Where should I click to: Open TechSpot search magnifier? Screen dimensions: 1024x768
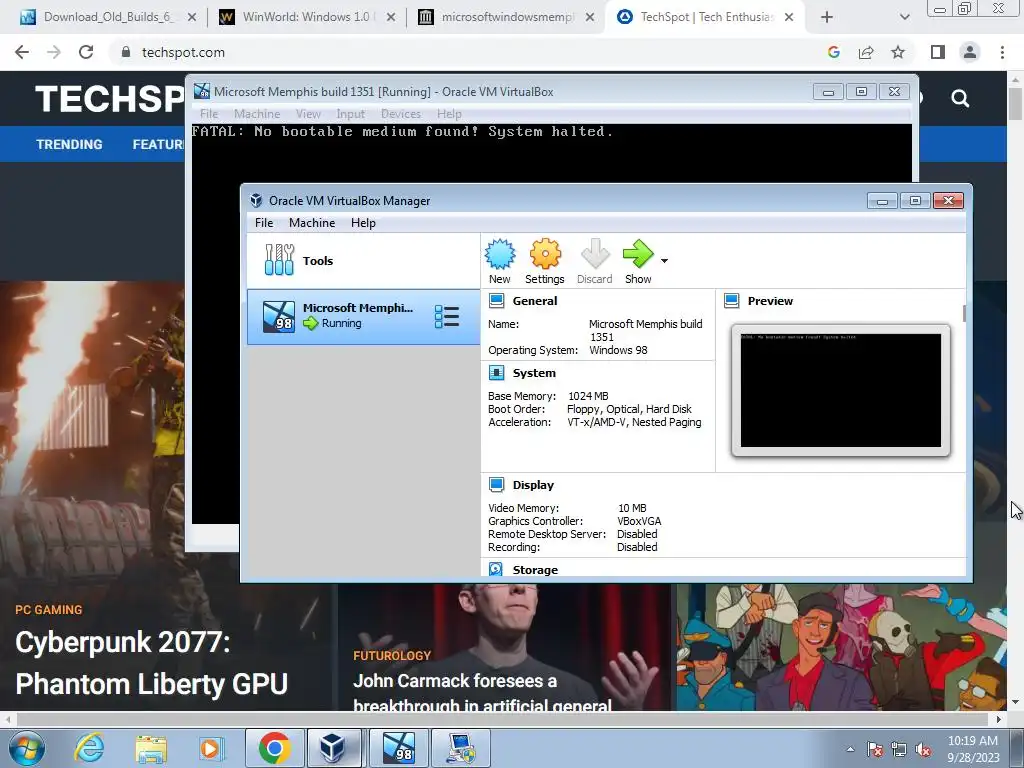pyautogui.click(x=960, y=99)
